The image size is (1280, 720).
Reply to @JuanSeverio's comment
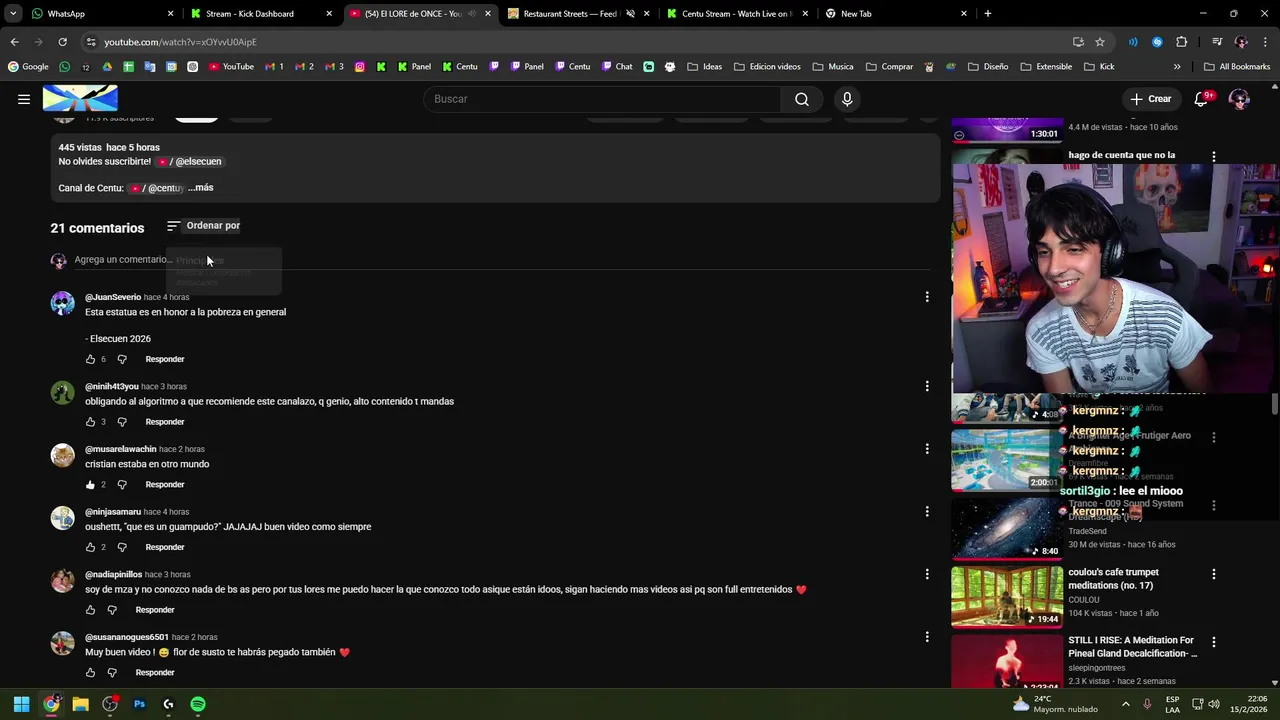(165, 359)
